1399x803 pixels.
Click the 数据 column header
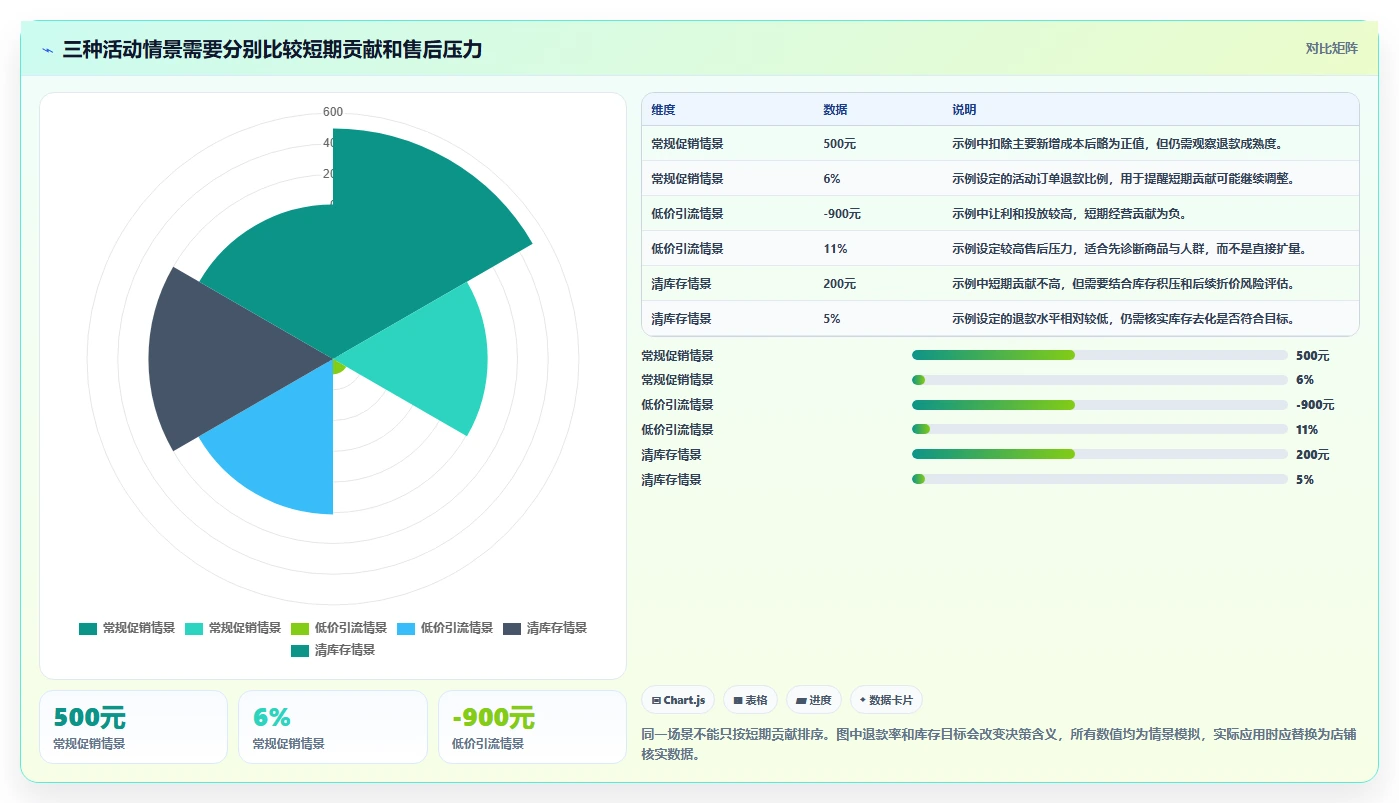[x=835, y=110]
